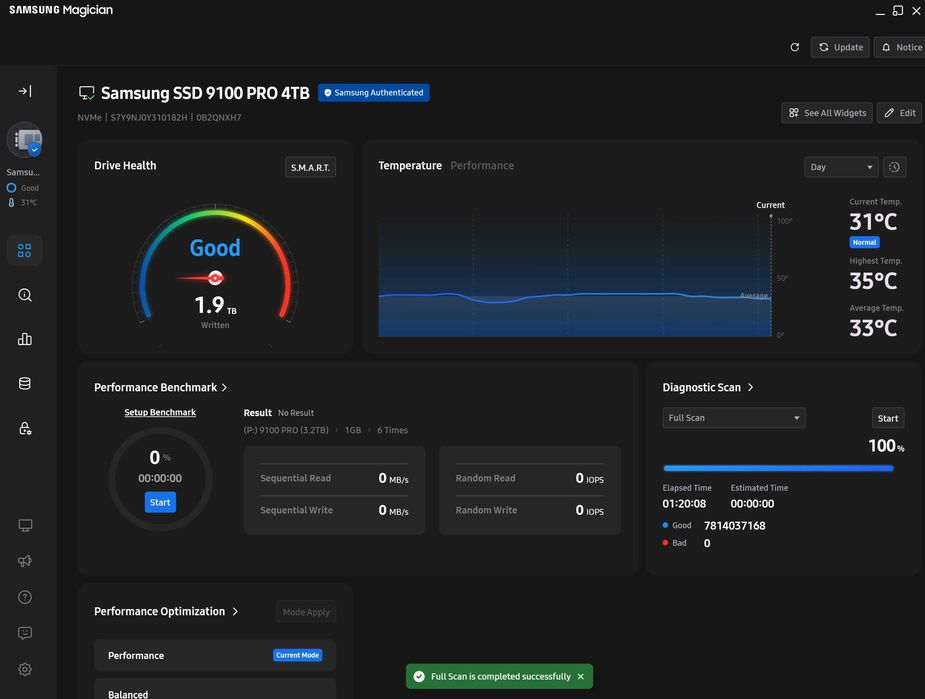The height and width of the screenshot is (699, 925).
Task: Click the Drive Health gauge needle
Action: click(x=201, y=278)
